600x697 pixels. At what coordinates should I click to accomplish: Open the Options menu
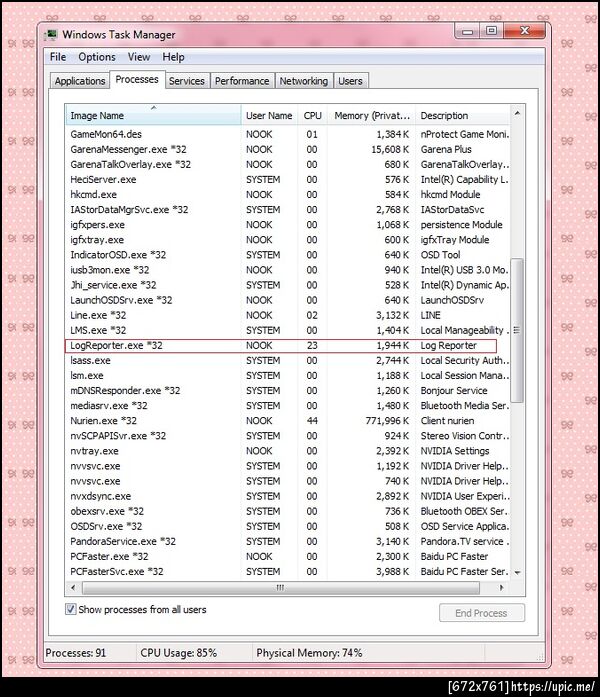97,57
